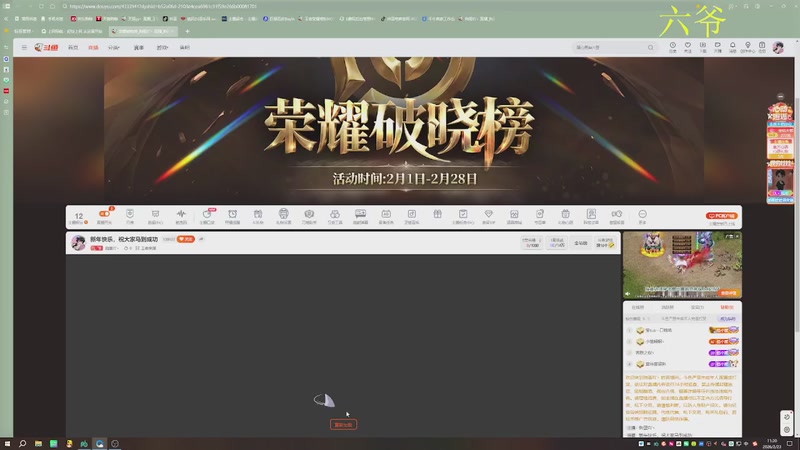Open the clipboard checkmark icon in the toolbar

point(463,216)
